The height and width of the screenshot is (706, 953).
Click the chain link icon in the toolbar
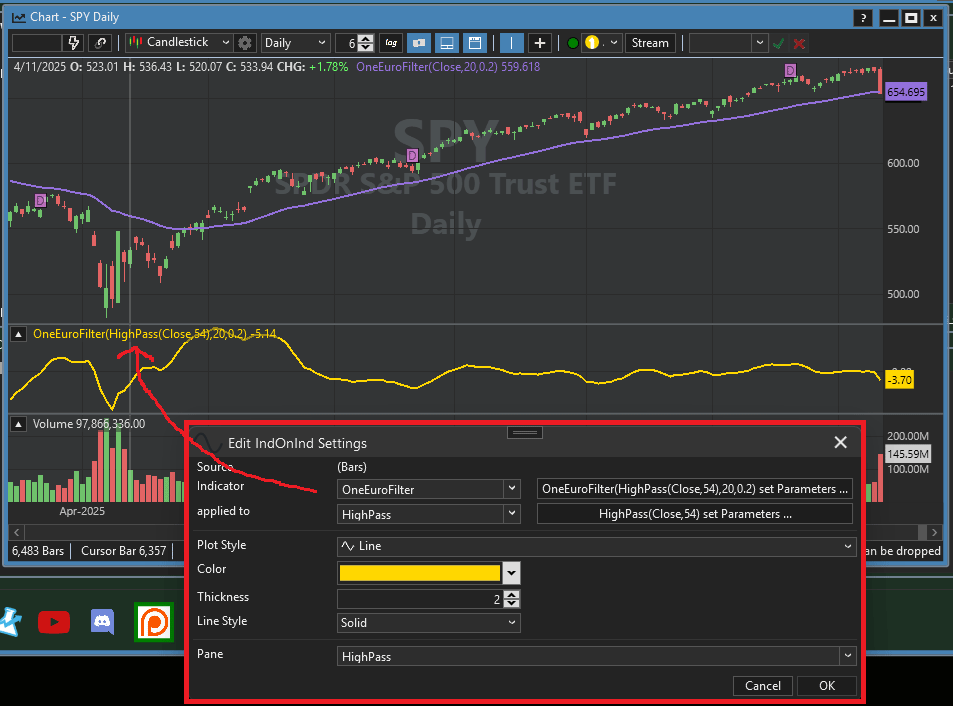coord(100,43)
